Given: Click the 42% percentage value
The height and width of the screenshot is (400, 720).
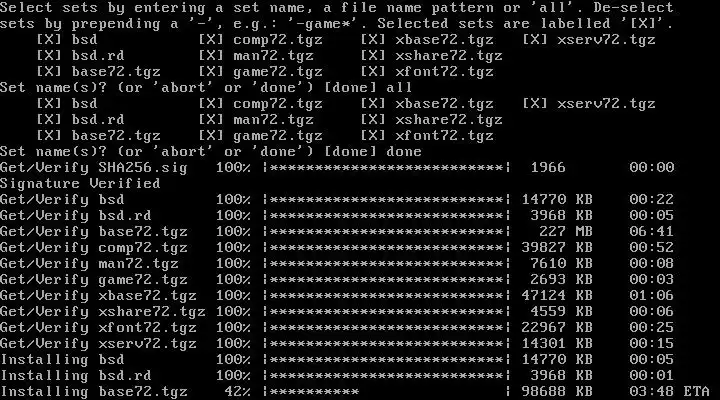Looking at the screenshot, I should (x=237, y=391).
